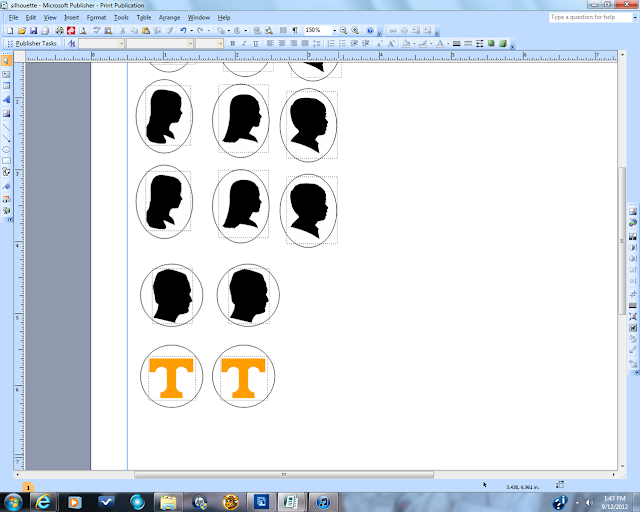Image resolution: width=640 pixels, height=512 pixels.
Task: Select the Select Objects arrow tool
Action: [x=6, y=61]
